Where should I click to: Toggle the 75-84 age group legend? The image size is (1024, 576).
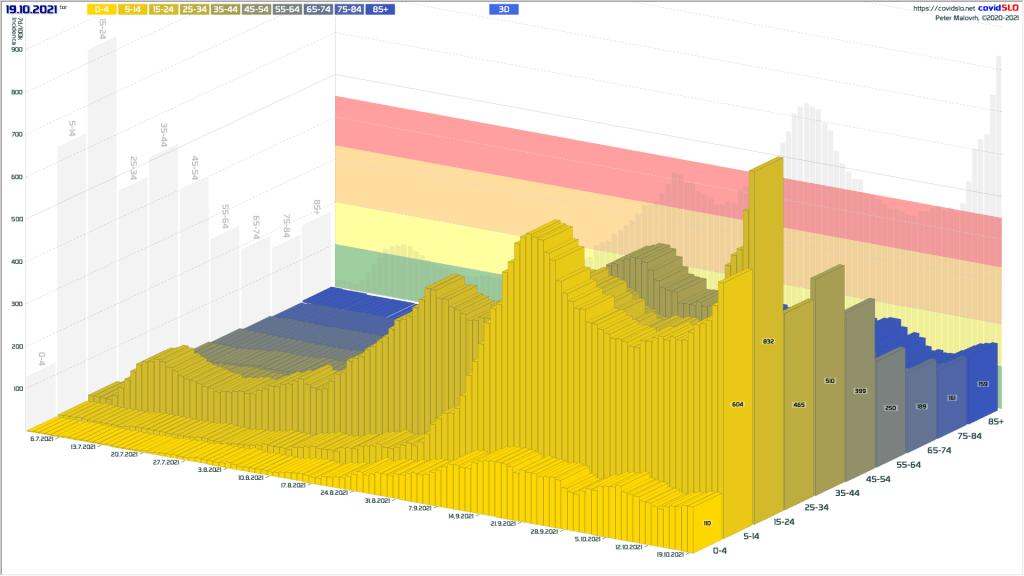[x=349, y=9]
